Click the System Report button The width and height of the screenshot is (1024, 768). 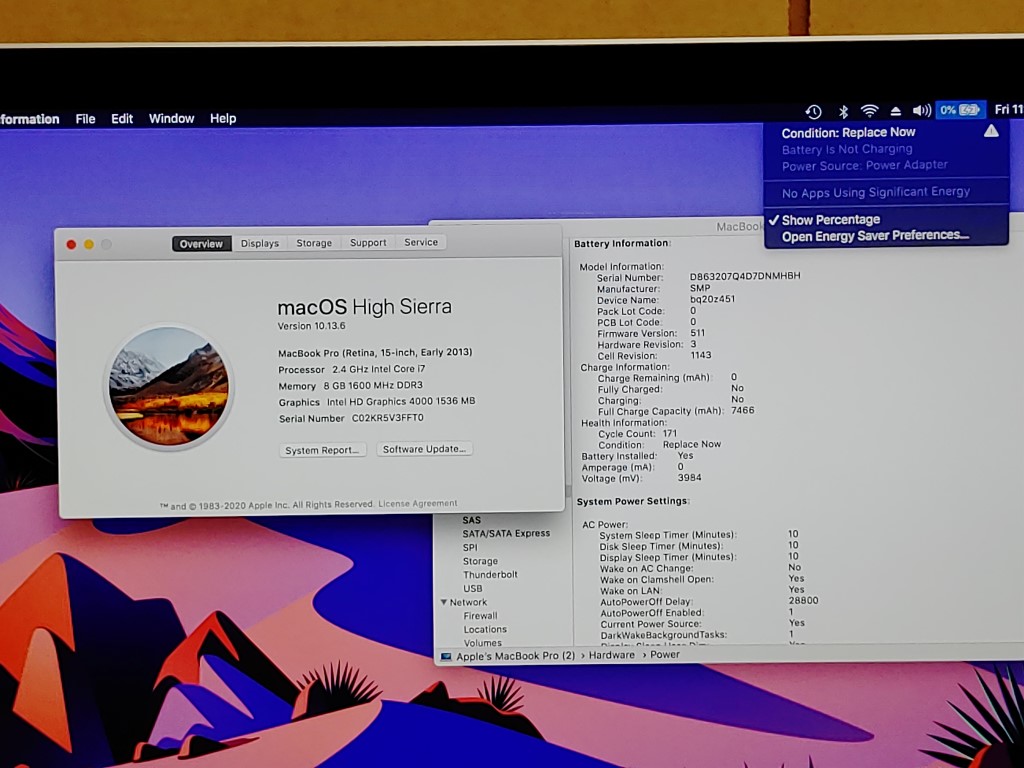pos(323,450)
